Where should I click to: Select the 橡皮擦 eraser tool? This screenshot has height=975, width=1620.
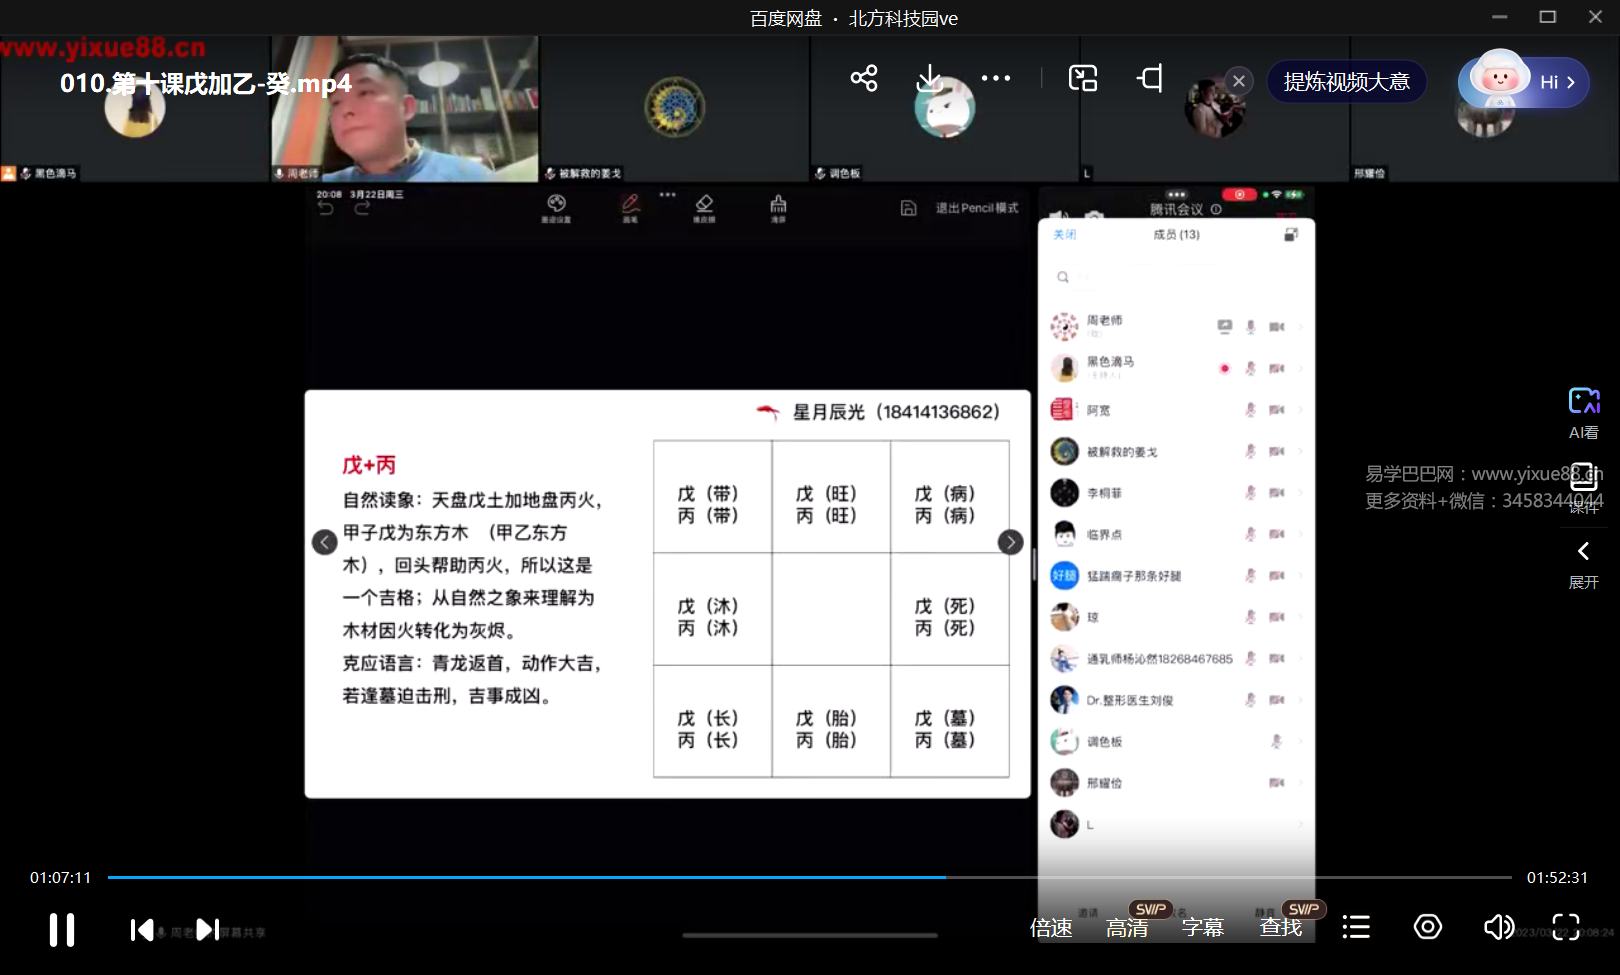point(704,208)
